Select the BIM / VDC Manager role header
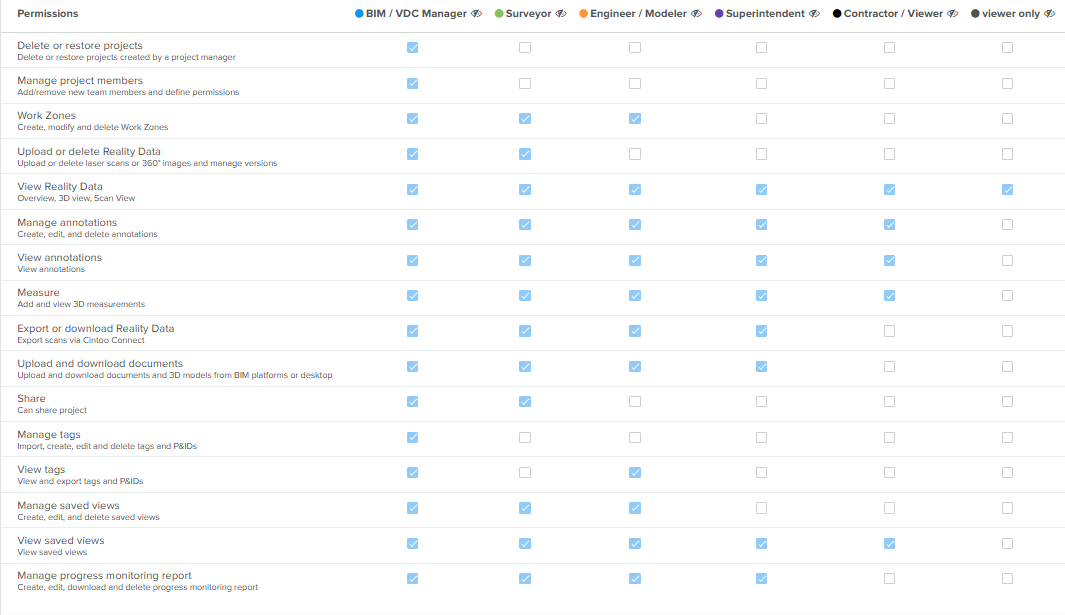Image resolution: width=1065 pixels, height=615 pixels. pyautogui.click(x=416, y=14)
